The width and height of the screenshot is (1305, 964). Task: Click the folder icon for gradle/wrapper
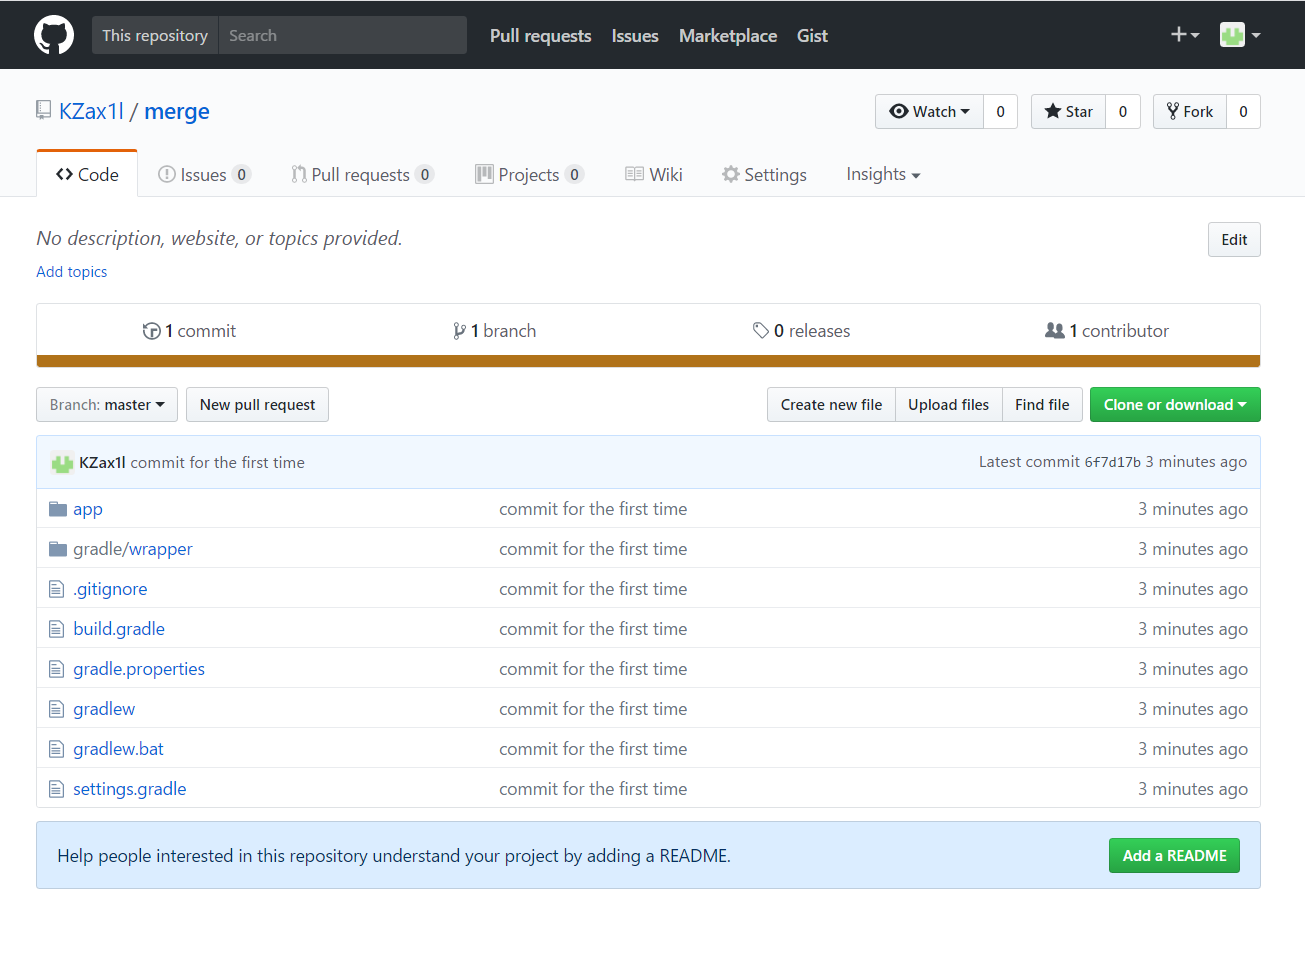click(58, 549)
